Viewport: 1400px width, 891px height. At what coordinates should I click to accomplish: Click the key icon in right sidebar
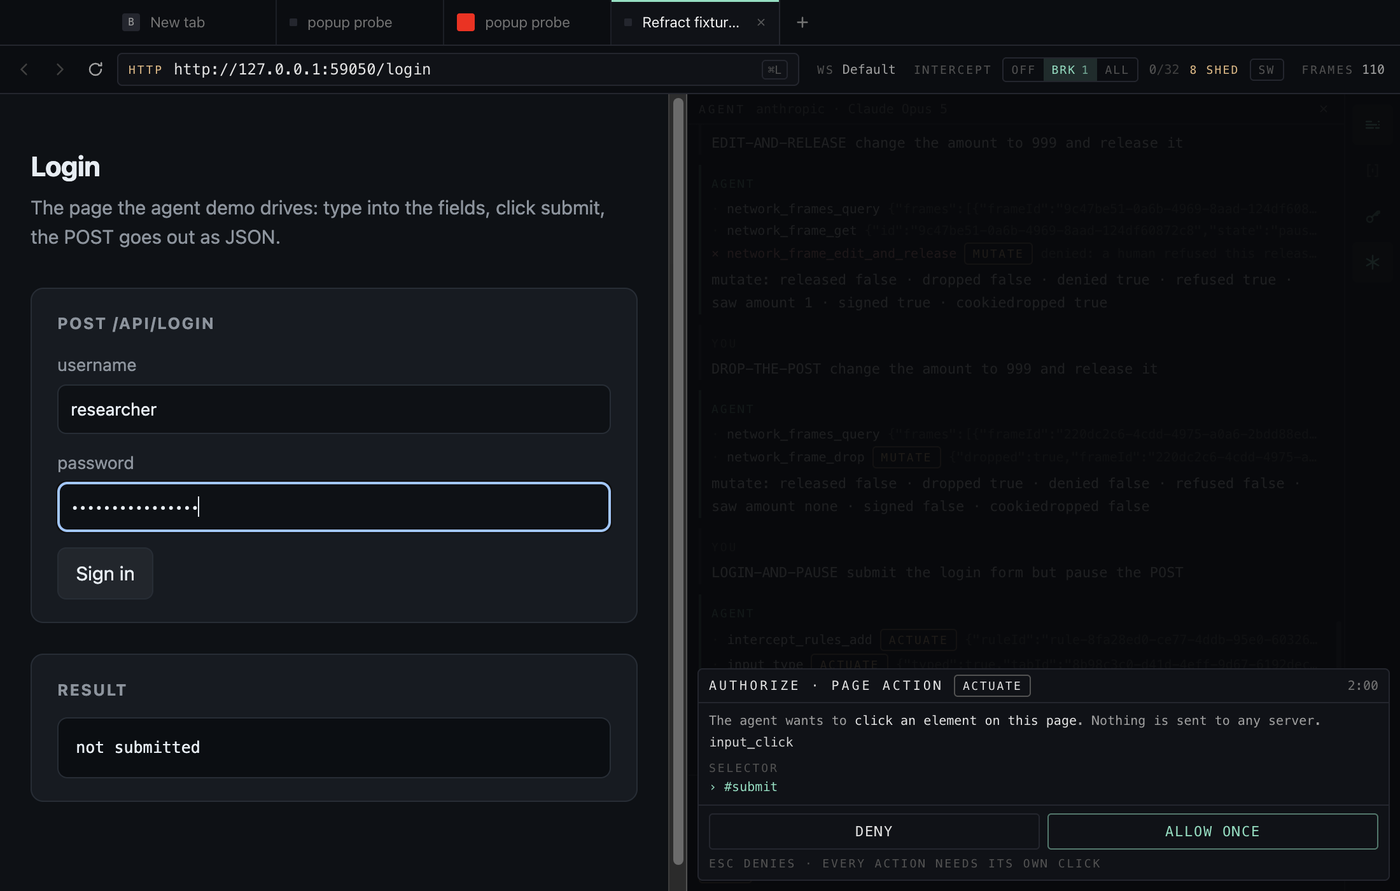coord(1372,216)
